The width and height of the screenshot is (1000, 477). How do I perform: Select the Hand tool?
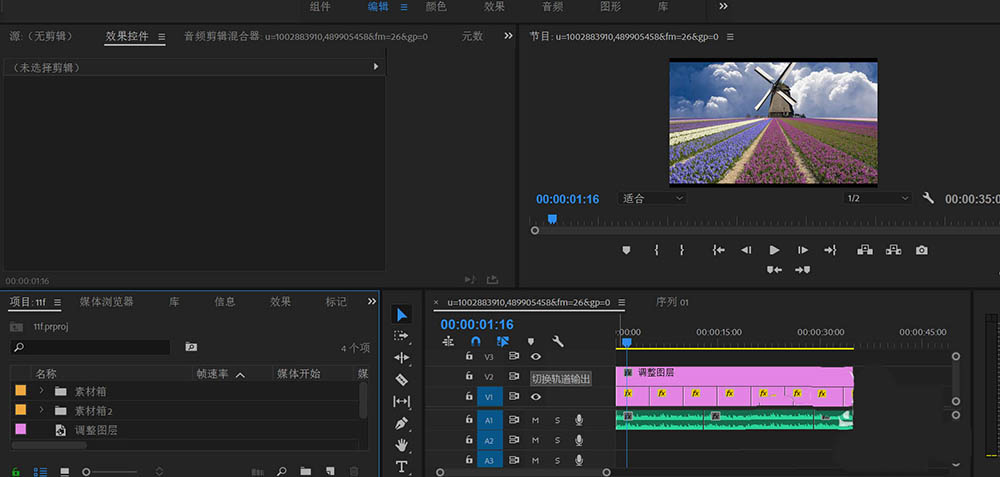click(x=402, y=444)
